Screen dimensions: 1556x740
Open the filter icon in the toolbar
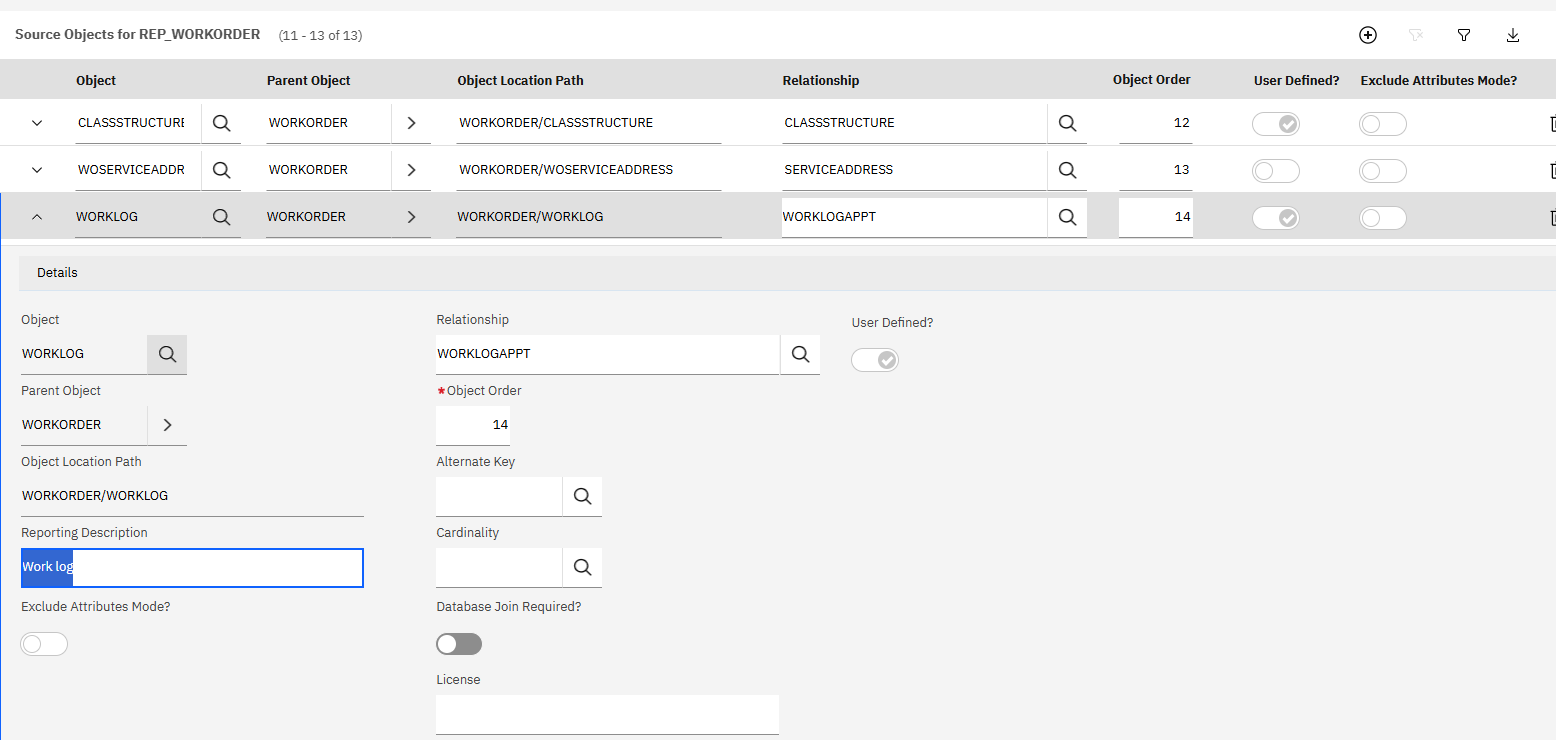click(1463, 35)
